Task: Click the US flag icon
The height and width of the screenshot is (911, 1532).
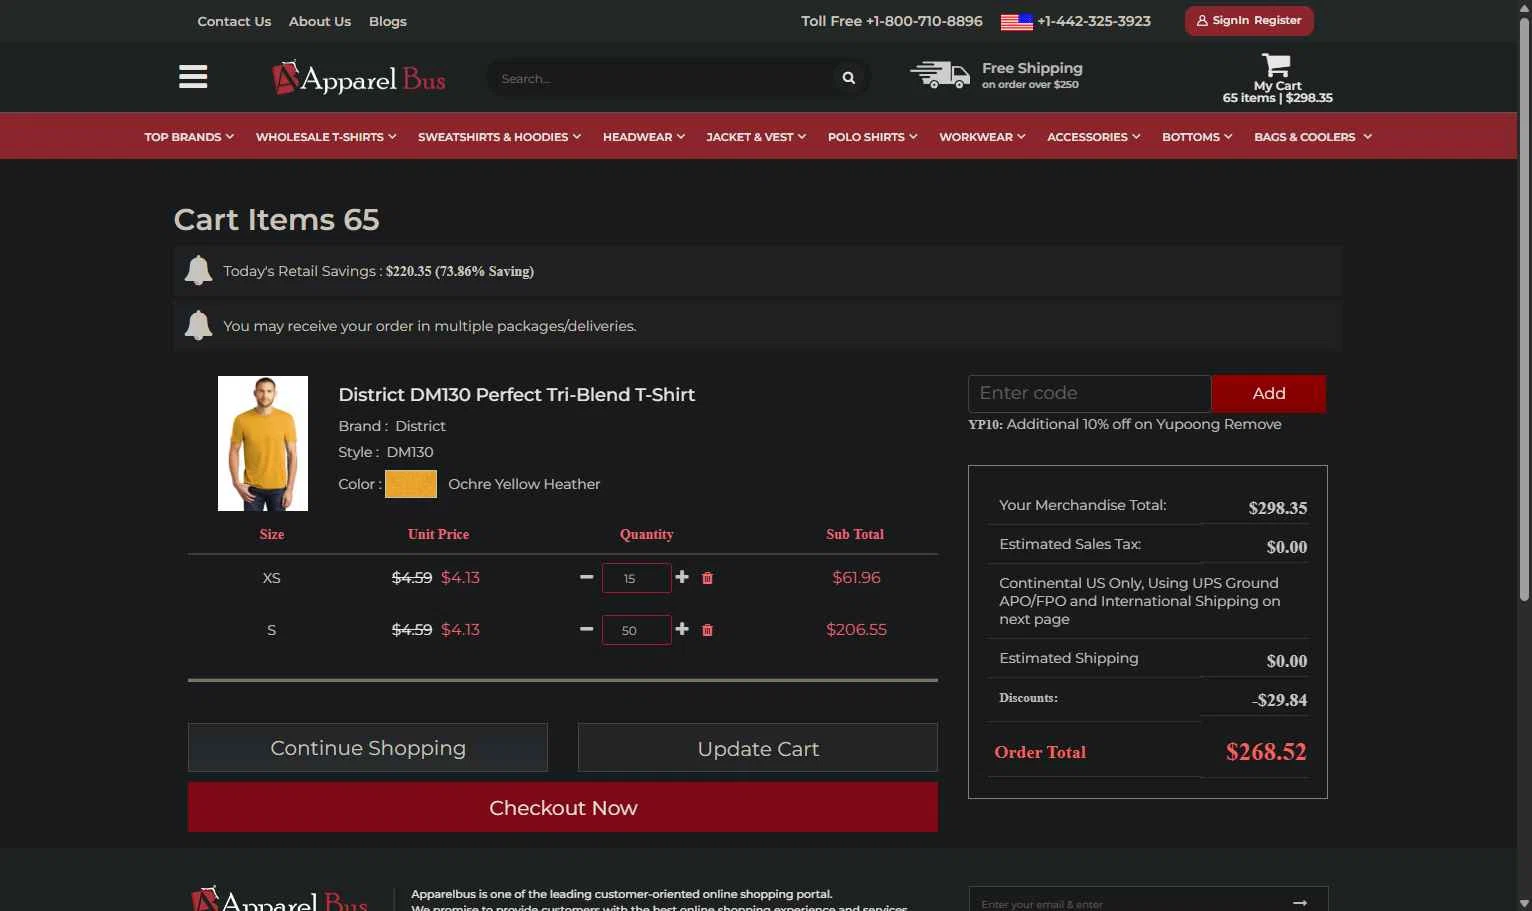Action: (1016, 21)
